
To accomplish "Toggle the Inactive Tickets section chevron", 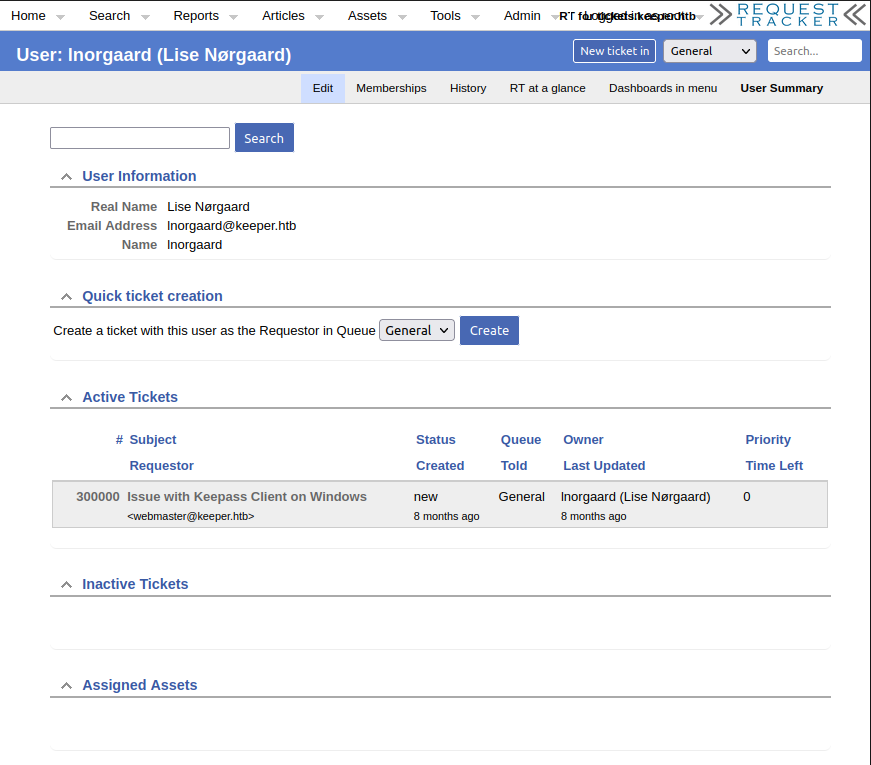I will pyautogui.click(x=66, y=585).
